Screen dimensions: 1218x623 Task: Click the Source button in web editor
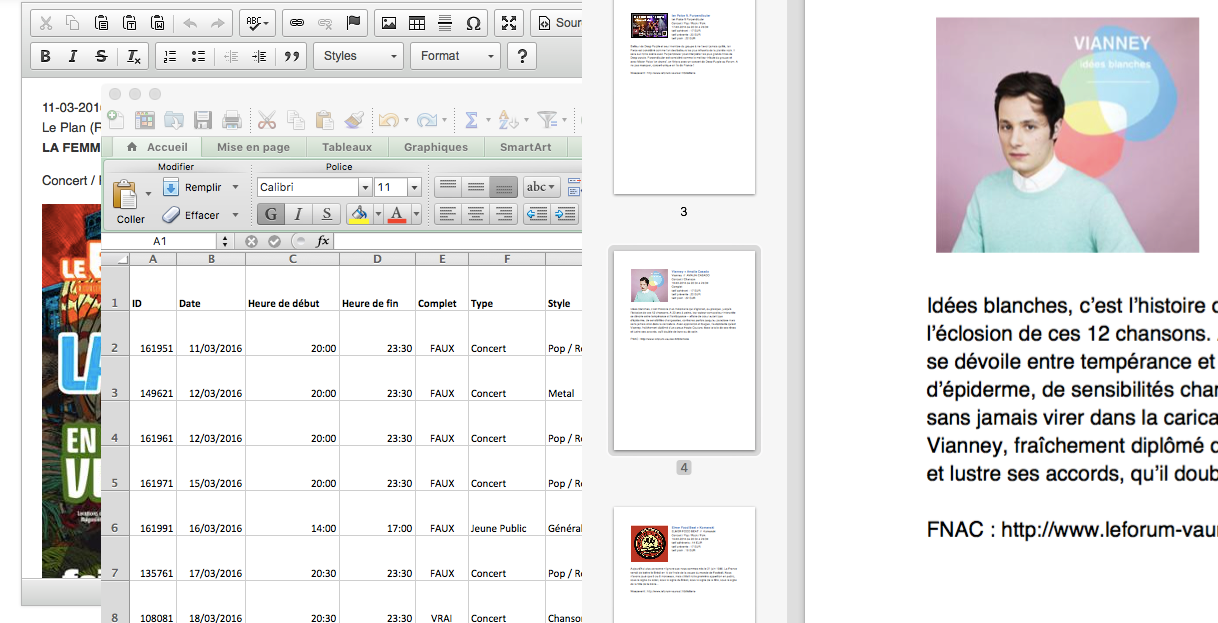click(556, 22)
